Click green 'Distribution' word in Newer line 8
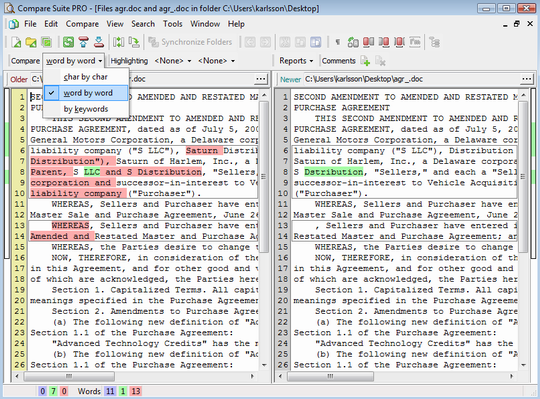Image resolution: width=540 pixels, height=399 pixels. click(x=333, y=172)
